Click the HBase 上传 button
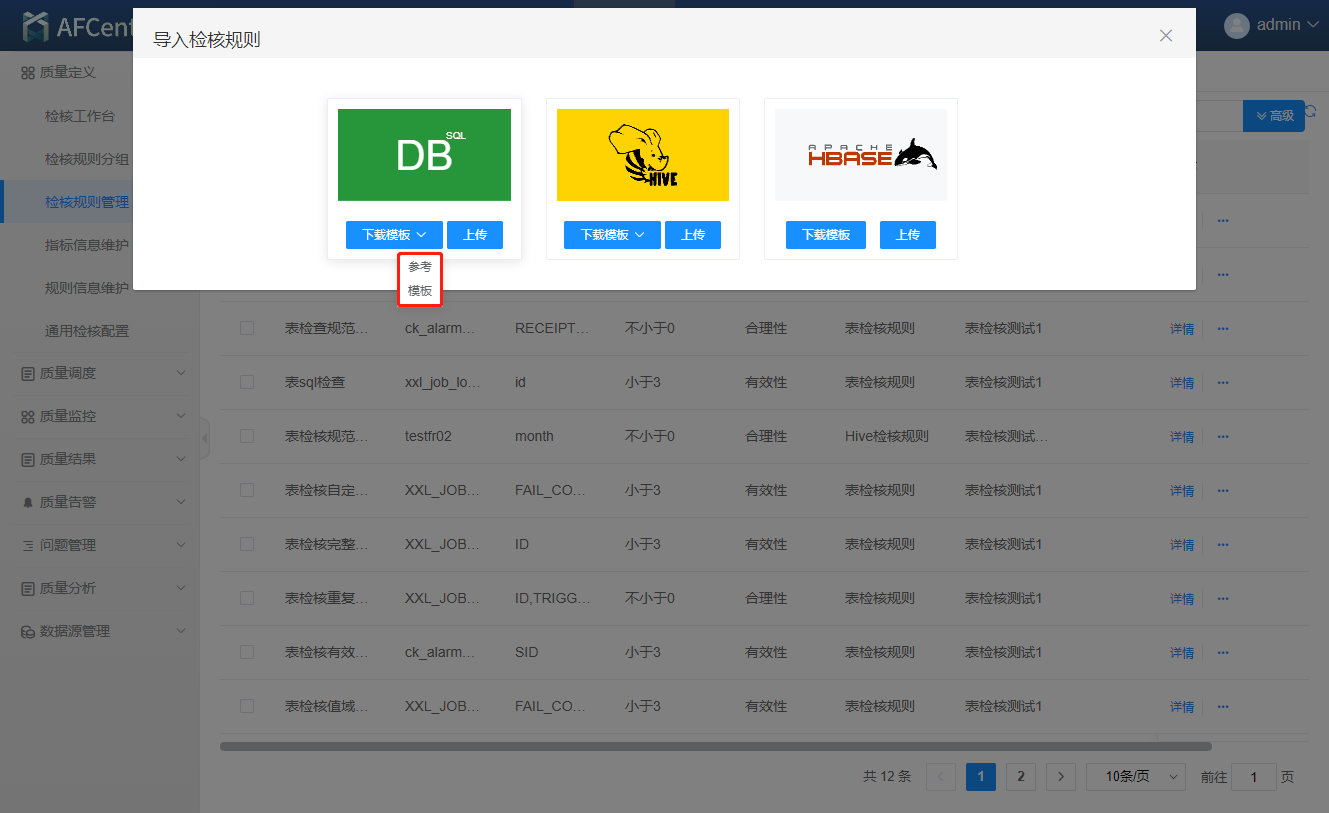This screenshot has height=813, width=1329. [907, 235]
